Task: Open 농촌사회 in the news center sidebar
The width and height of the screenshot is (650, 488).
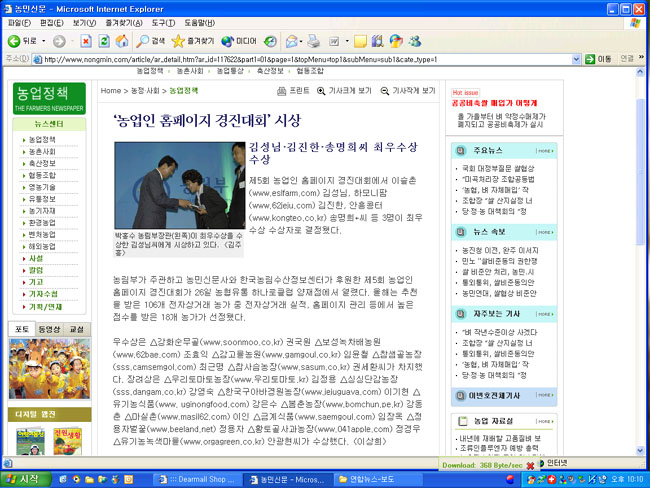Action: [x=42, y=152]
